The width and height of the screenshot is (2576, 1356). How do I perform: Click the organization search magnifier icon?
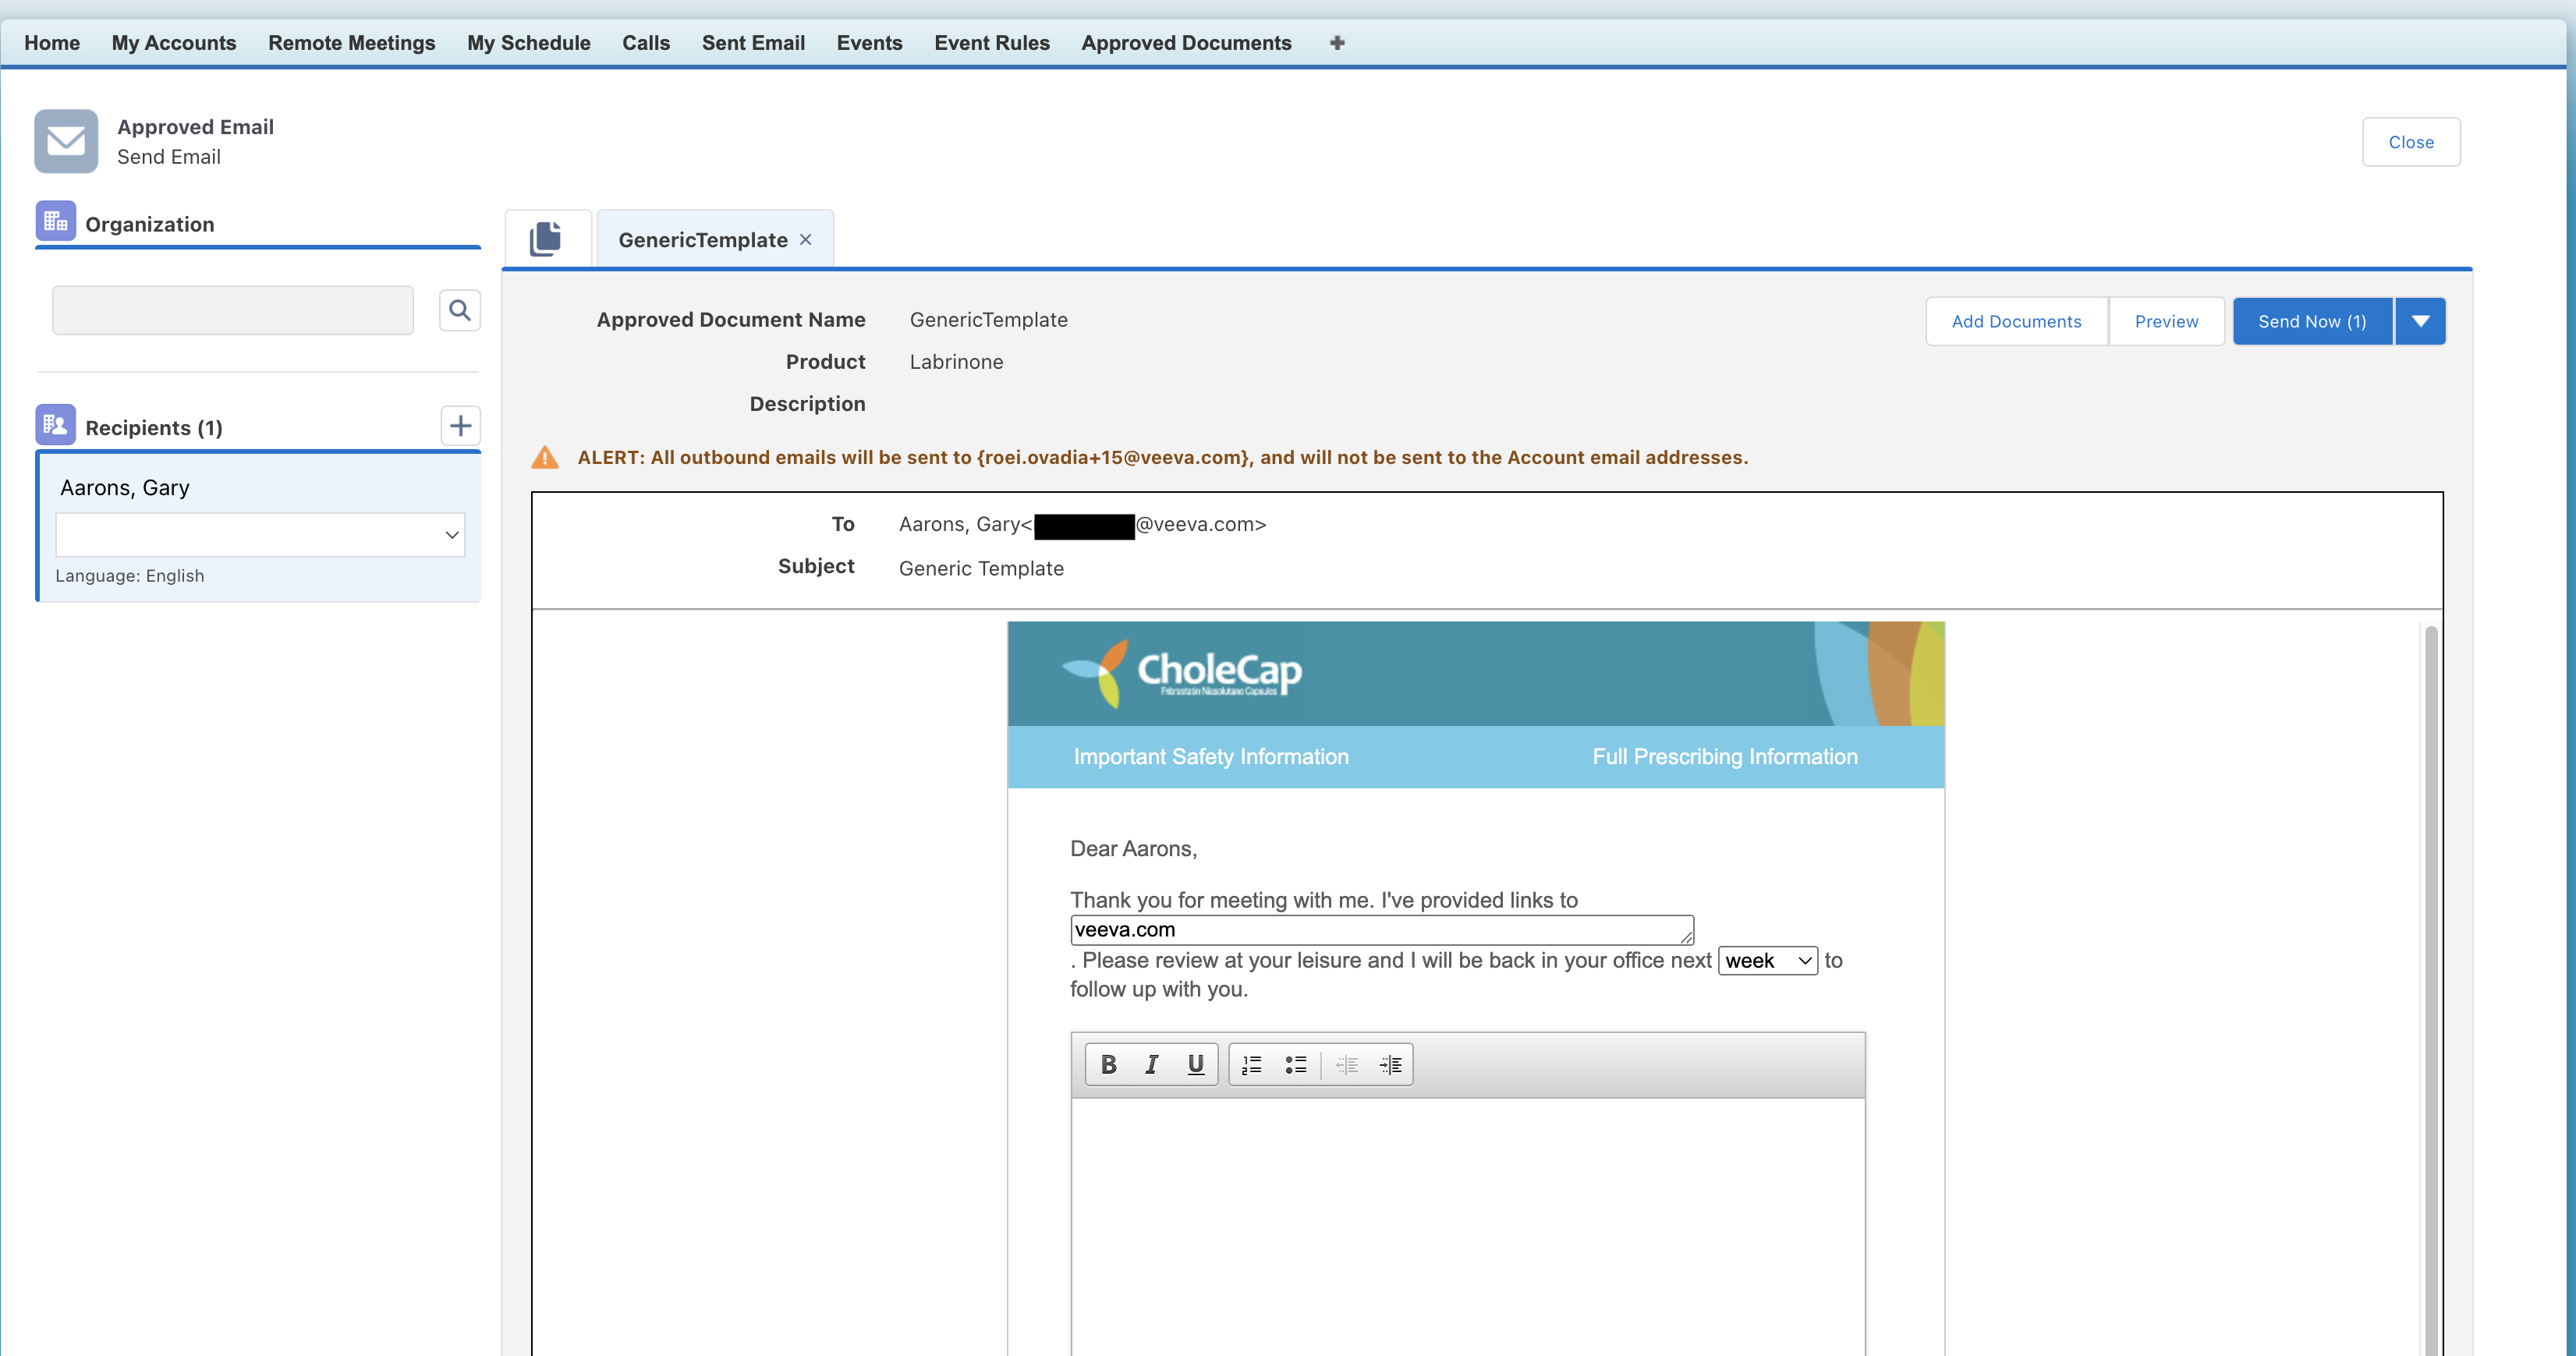[460, 311]
